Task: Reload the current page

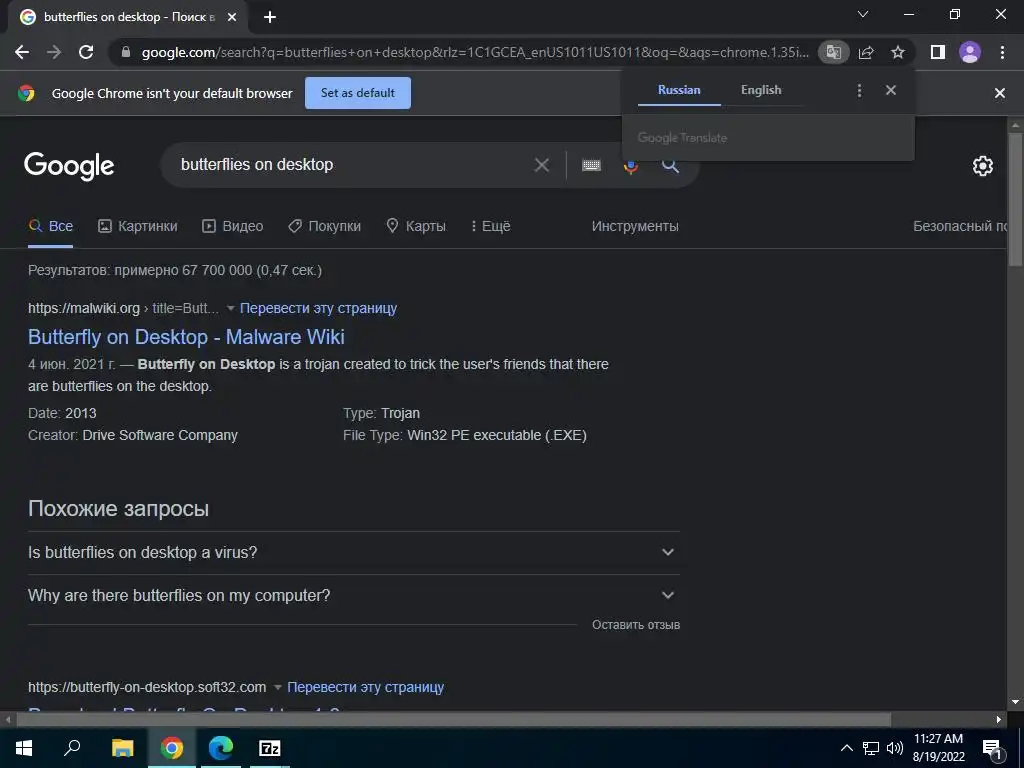Action: tap(86, 52)
